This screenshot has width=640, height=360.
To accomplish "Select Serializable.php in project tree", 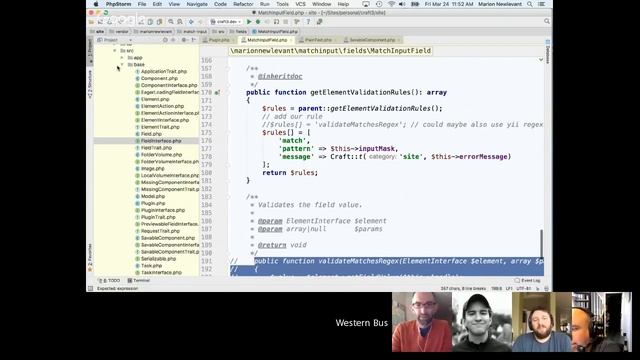I will pyautogui.click(x=158, y=259).
